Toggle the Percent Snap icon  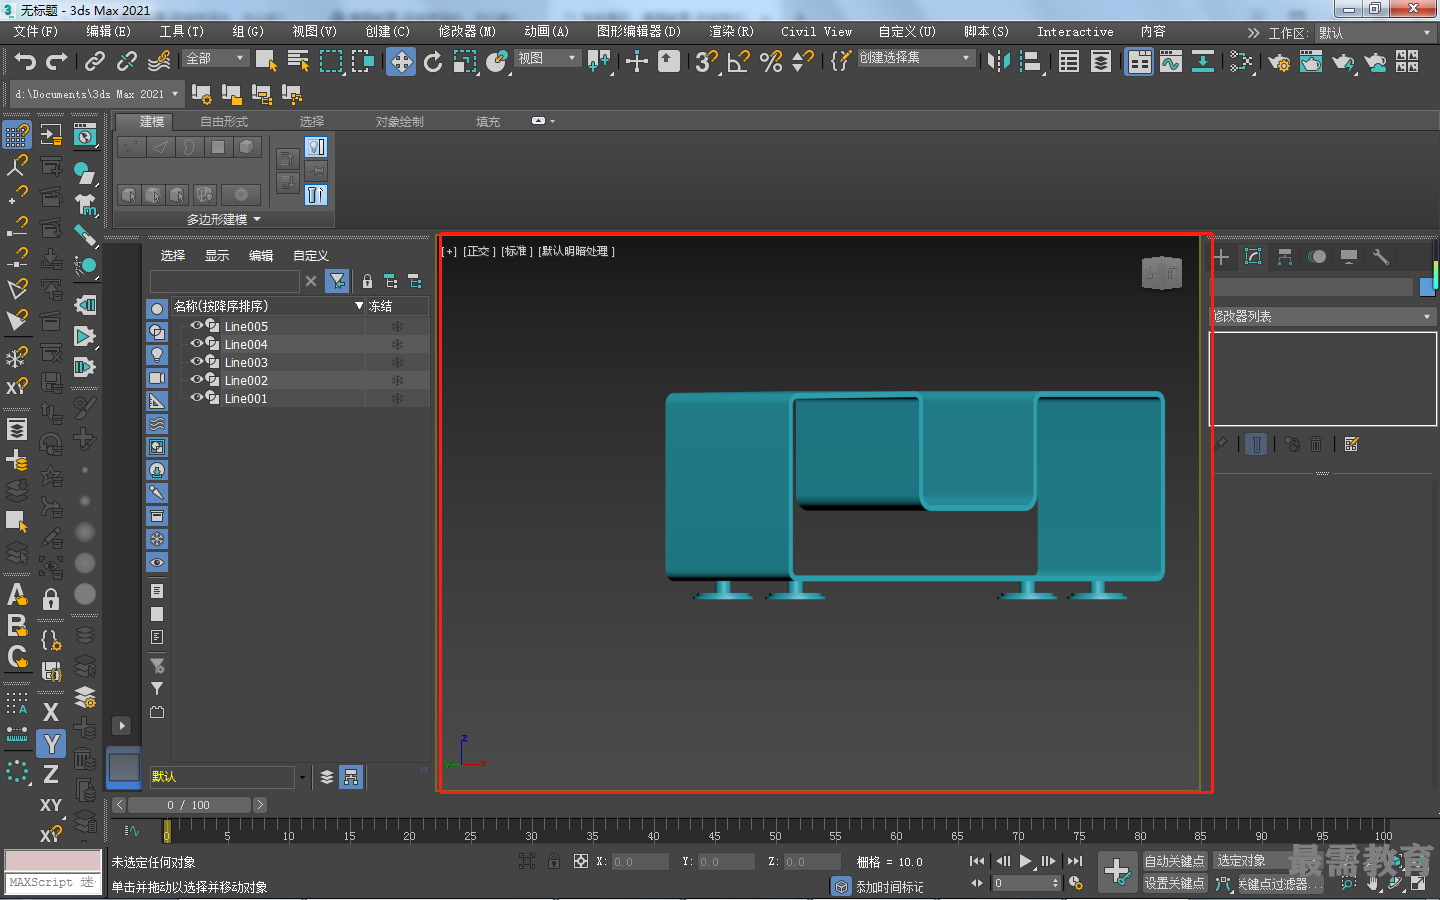pyautogui.click(x=771, y=62)
